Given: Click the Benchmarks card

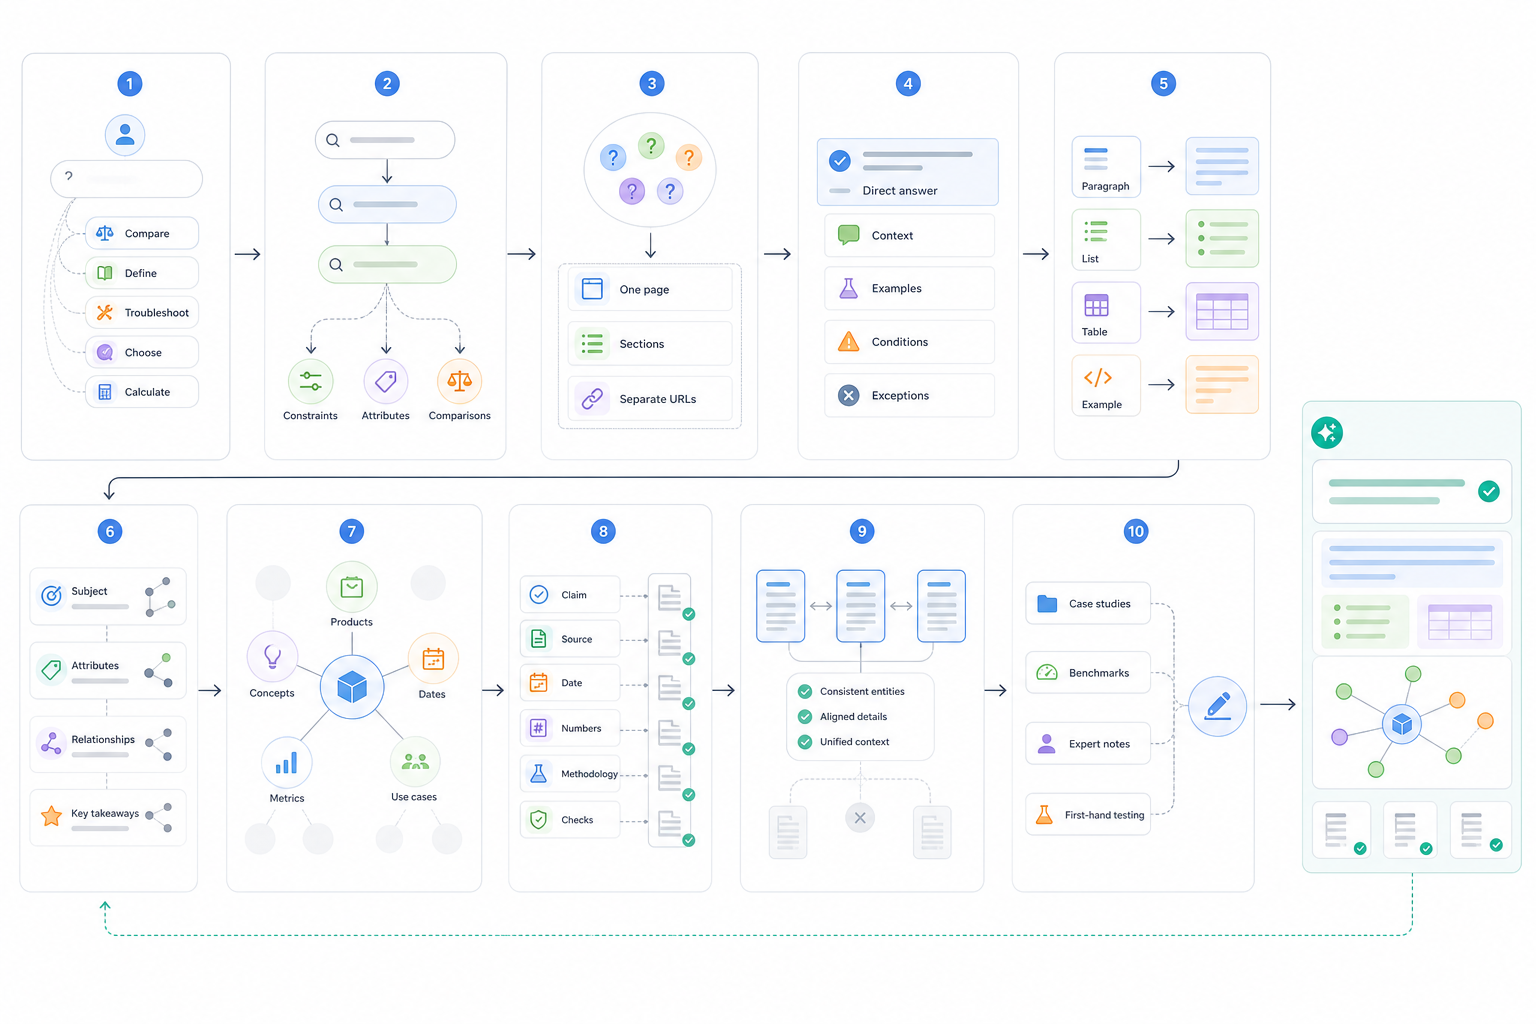Looking at the screenshot, I should 1088,673.
